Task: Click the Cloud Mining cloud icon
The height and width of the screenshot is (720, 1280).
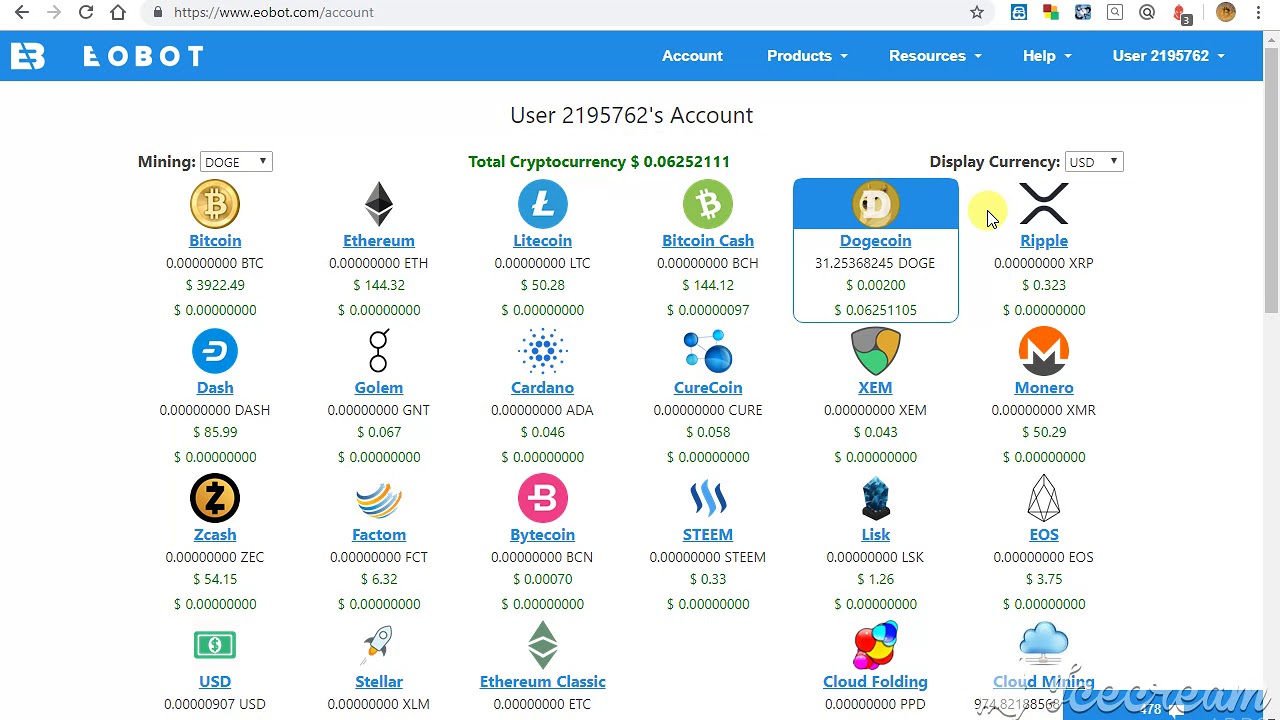Action: (1044, 645)
